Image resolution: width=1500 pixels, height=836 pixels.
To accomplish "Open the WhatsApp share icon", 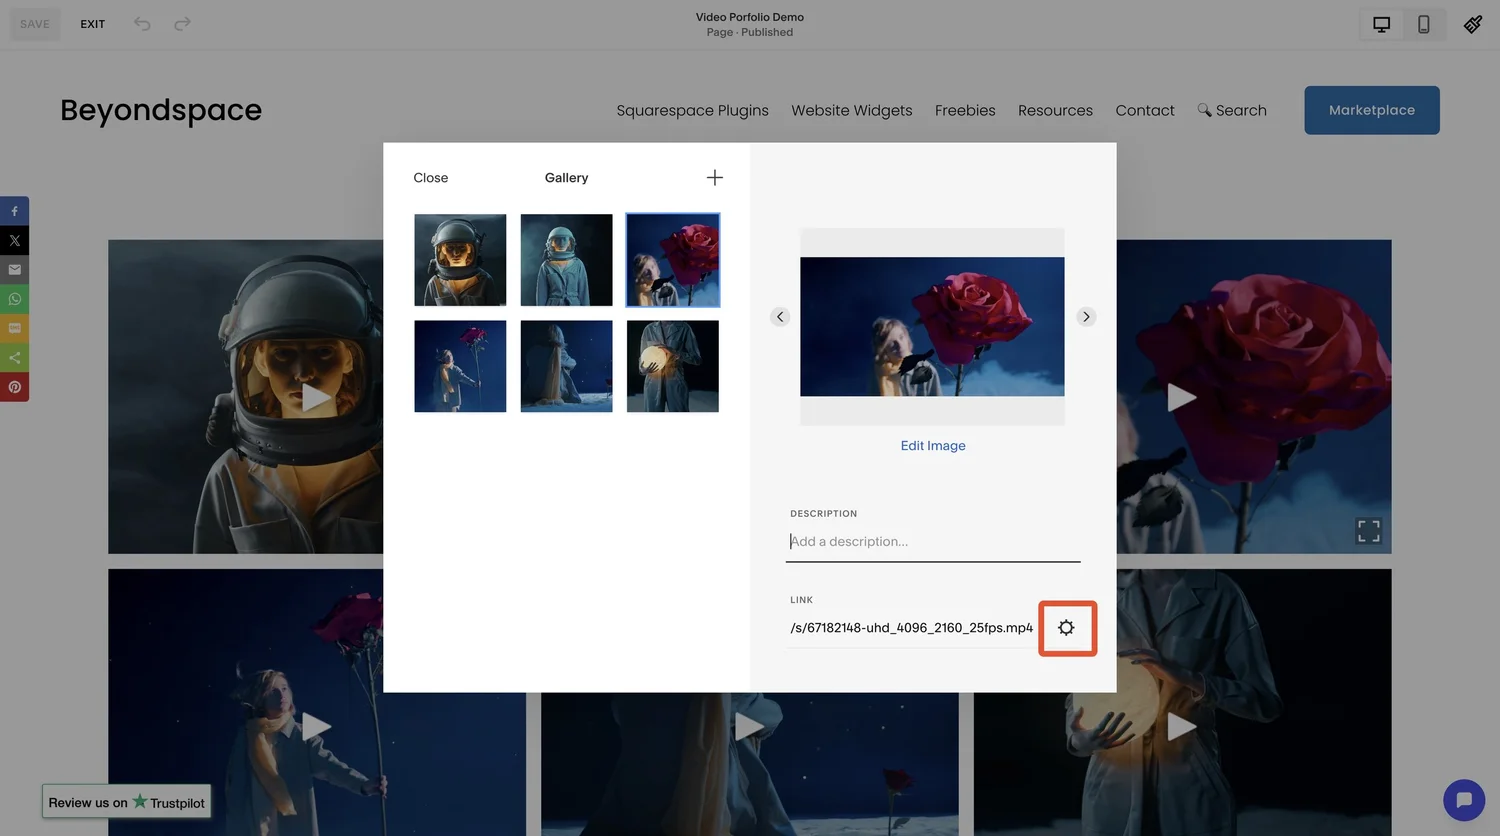I will pyautogui.click(x=14, y=298).
